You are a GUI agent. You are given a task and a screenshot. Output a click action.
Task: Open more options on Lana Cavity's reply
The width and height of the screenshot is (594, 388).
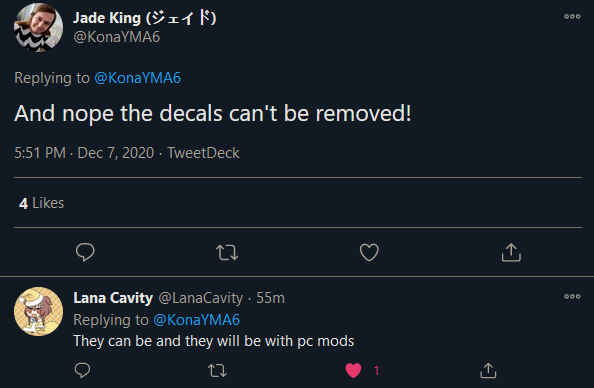572,296
